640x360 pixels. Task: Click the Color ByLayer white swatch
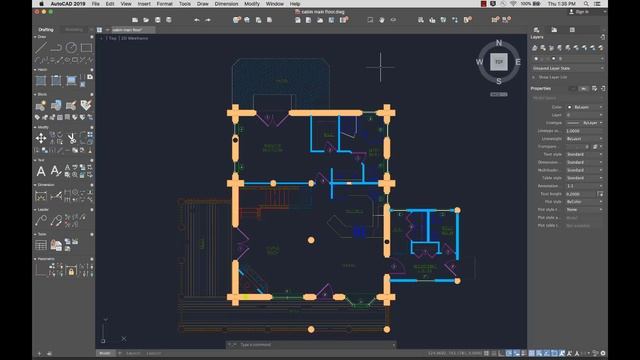(x=570, y=107)
